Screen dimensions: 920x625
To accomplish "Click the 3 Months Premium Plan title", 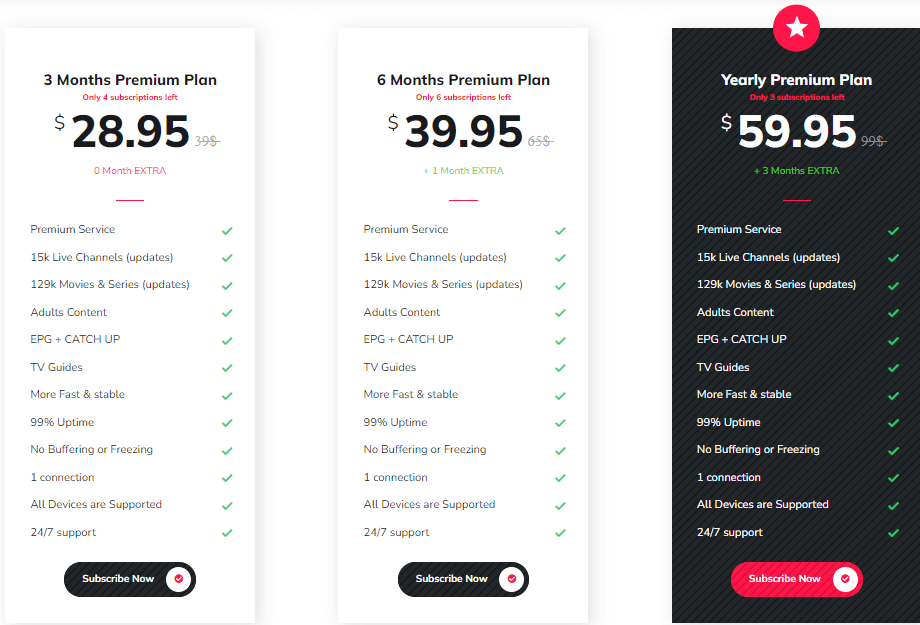I will [x=130, y=80].
